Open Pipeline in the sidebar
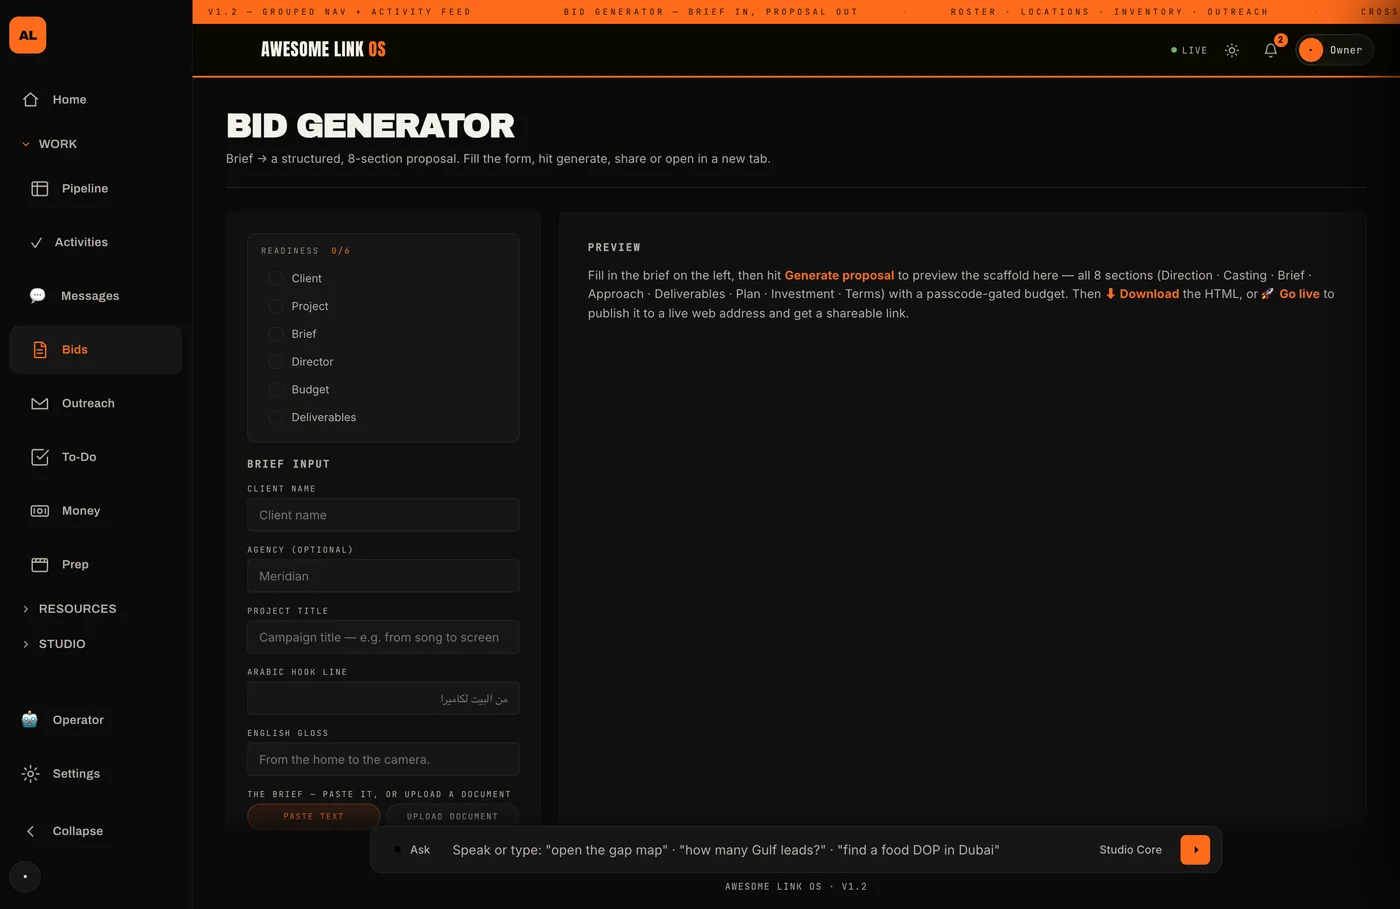The height and width of the screenshot is (909, 1400). click(x=96, y=188)
